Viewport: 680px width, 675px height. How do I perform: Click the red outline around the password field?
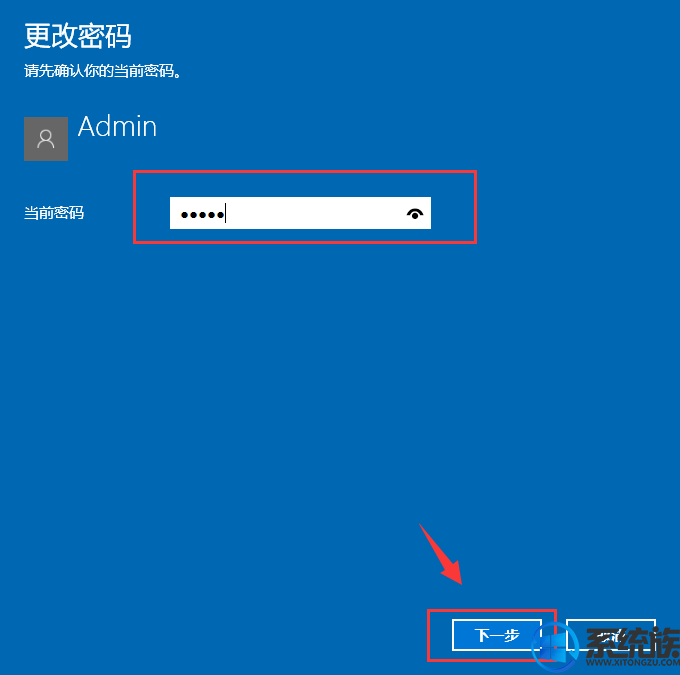pos(305,172)
